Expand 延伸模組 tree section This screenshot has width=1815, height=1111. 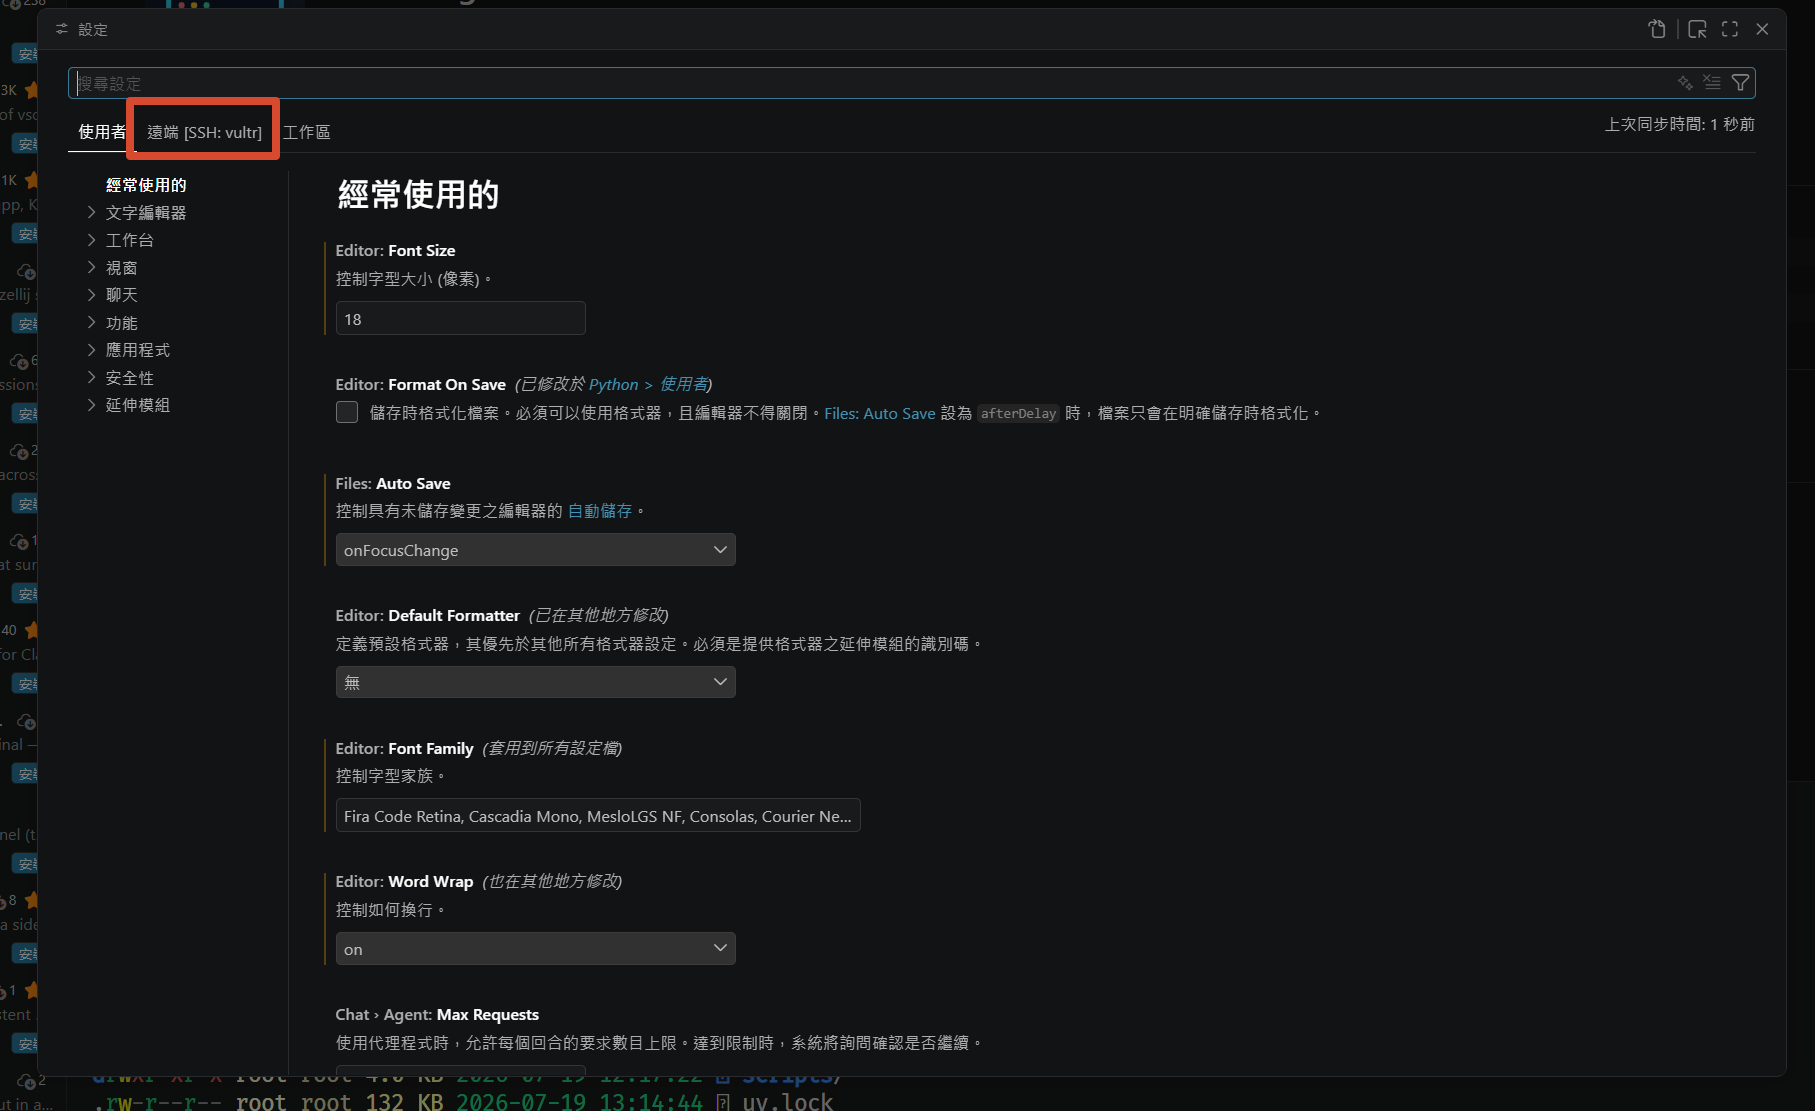(138, 405)
